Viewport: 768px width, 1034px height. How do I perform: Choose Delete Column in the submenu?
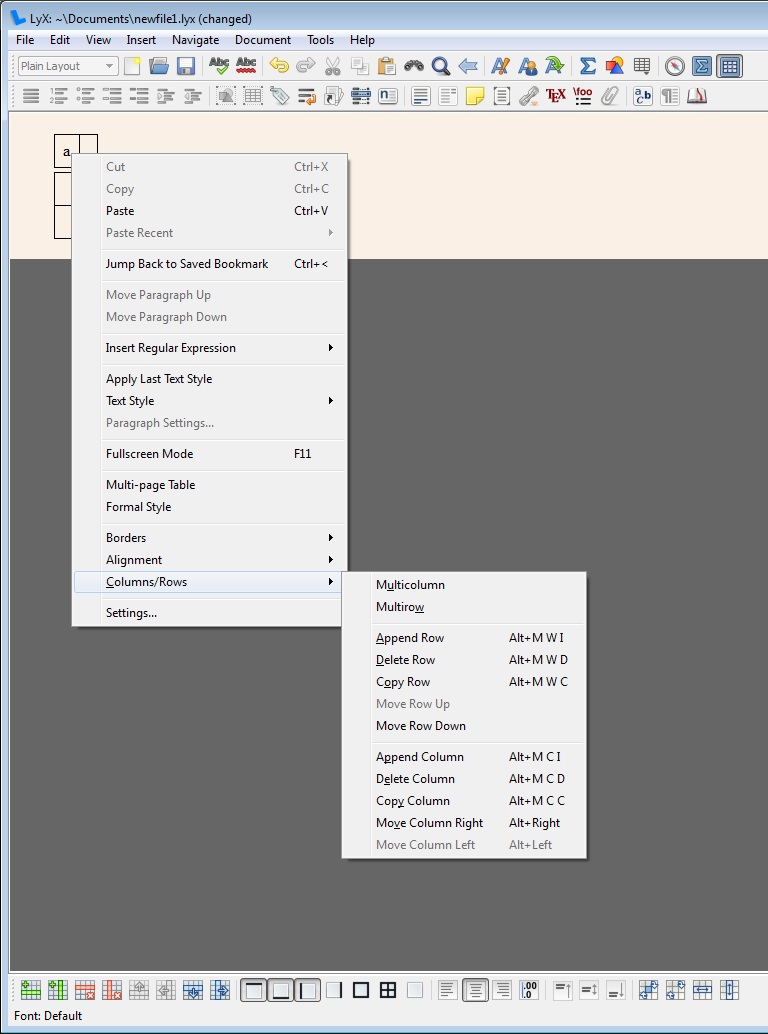click(464, 779)
